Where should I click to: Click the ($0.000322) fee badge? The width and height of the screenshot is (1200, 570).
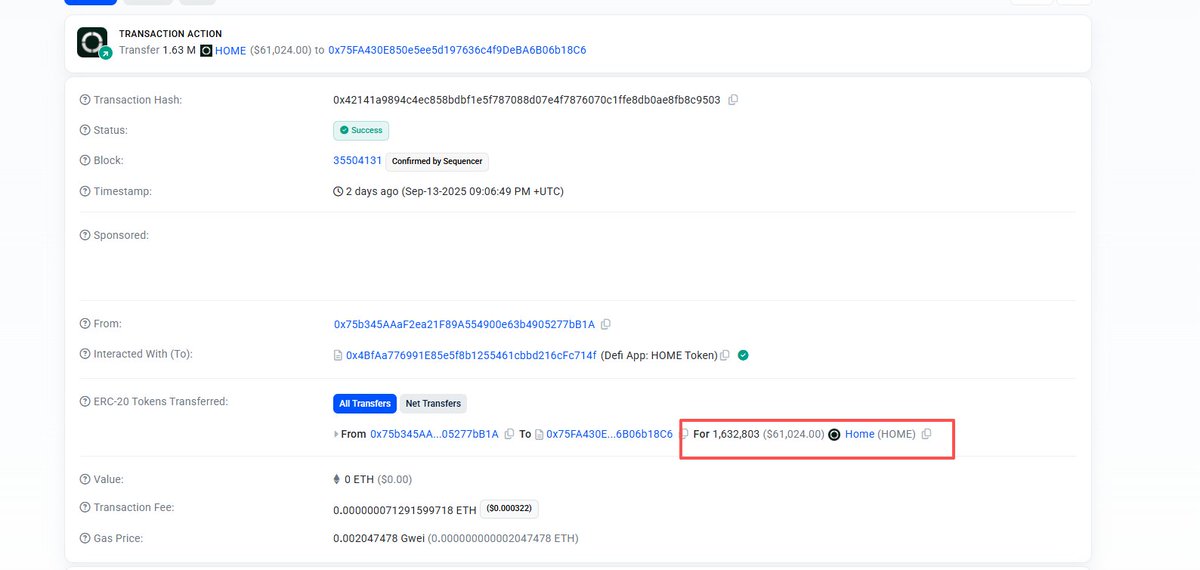pos(510,509)
